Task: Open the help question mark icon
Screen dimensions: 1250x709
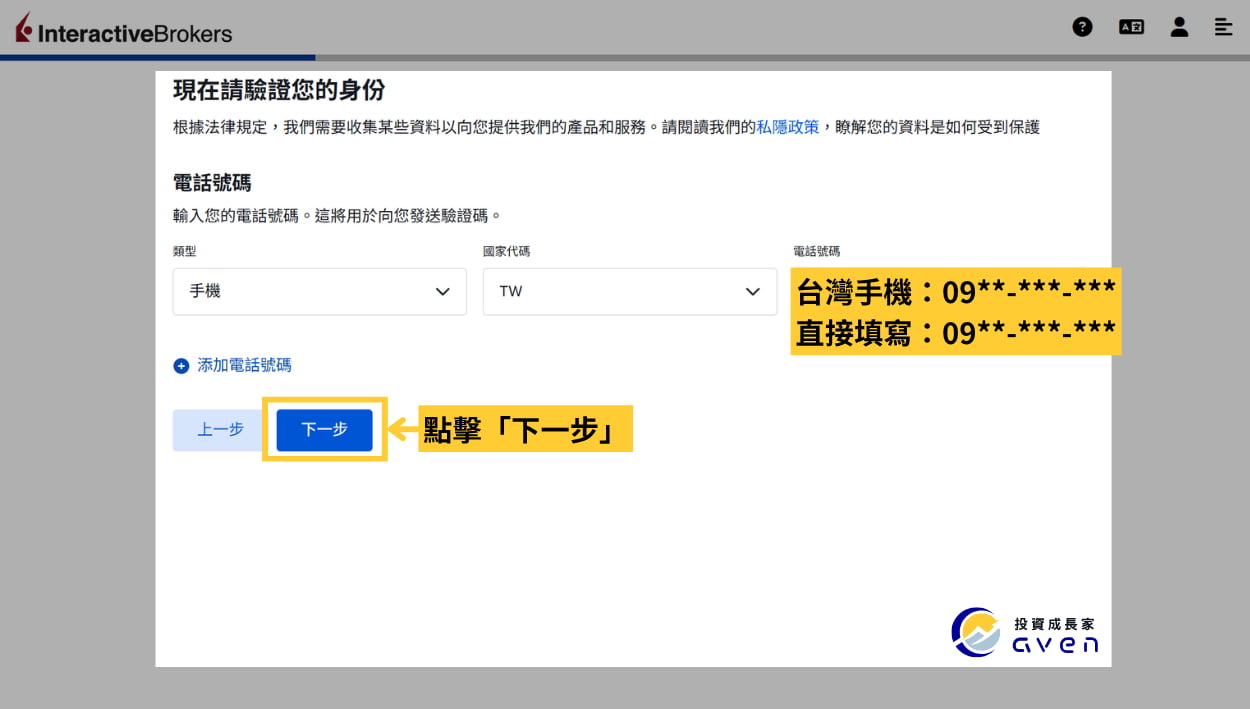Action: pos(1082,27)
